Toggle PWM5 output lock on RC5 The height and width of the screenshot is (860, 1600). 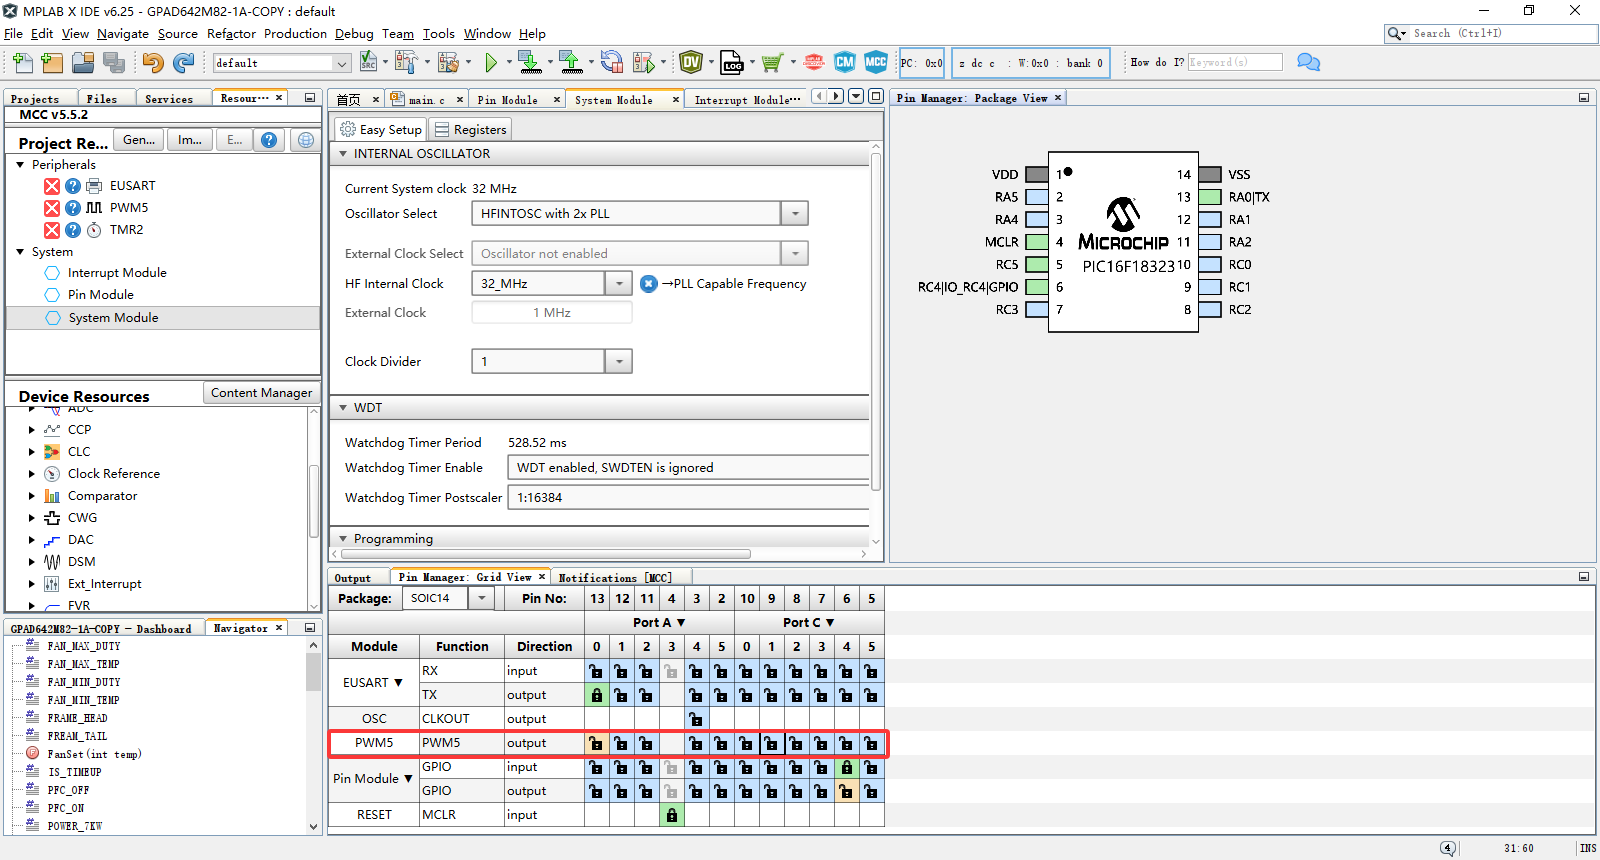[x=871, y=743]
